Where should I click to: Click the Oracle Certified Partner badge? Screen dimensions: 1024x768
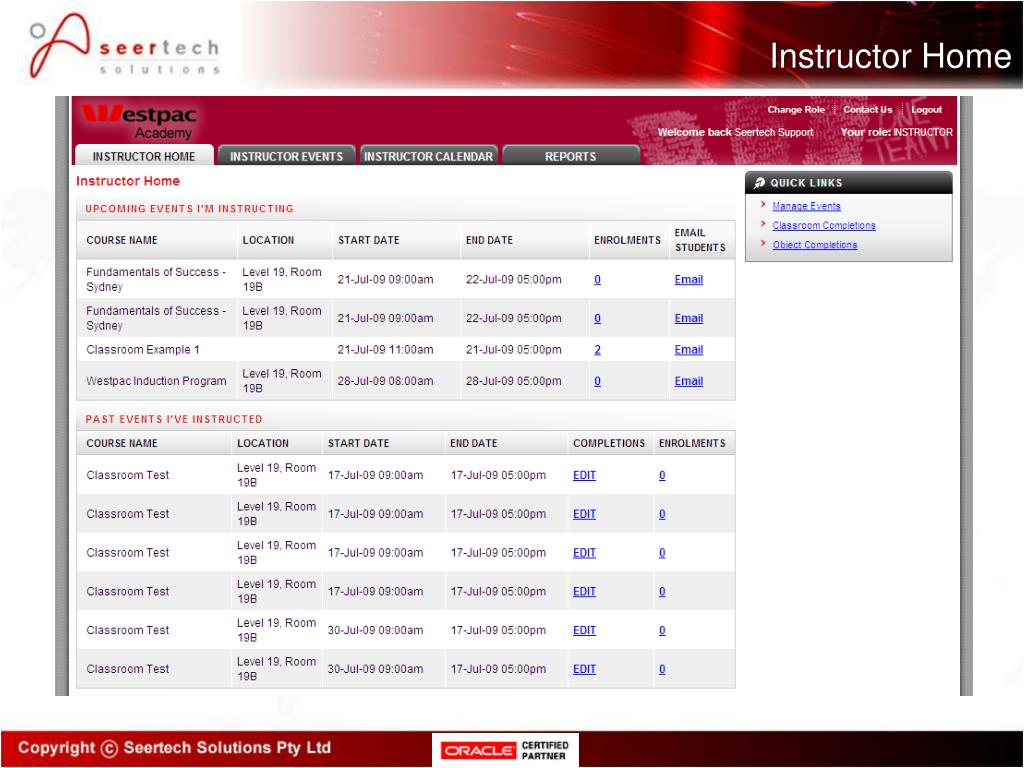click(x=505, y=750)
